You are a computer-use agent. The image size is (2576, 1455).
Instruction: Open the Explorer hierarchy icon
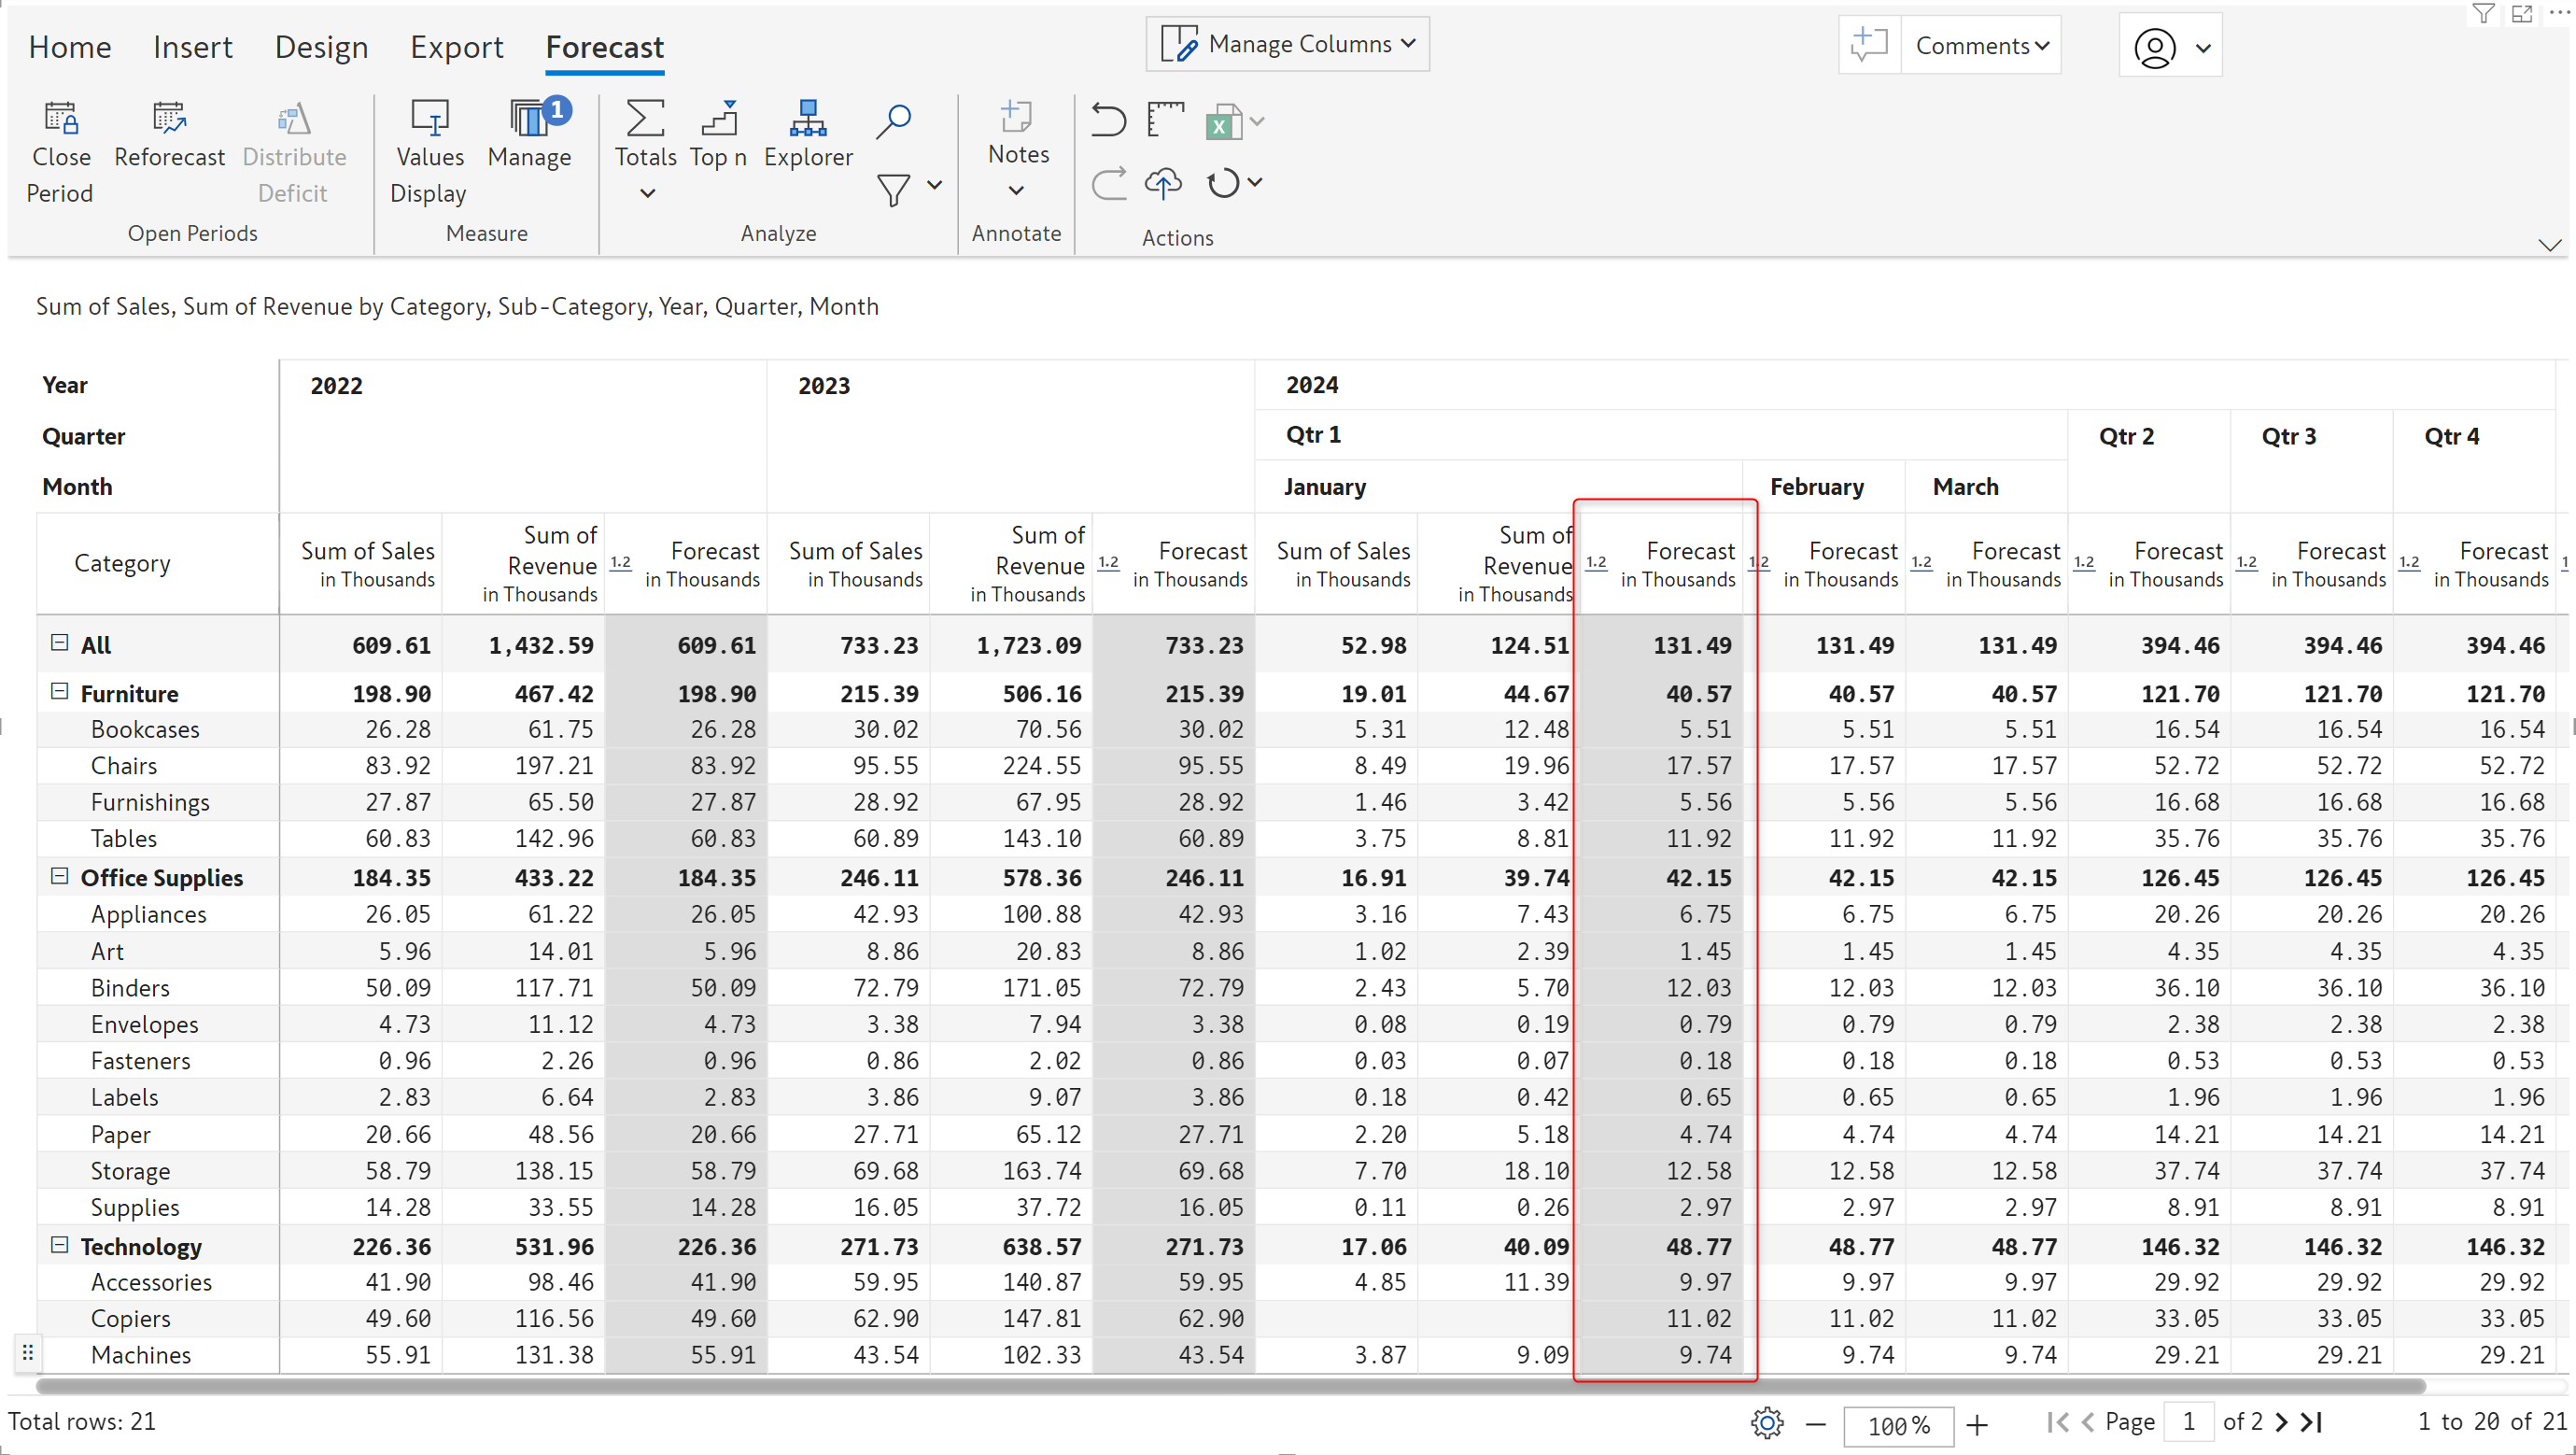pos(807,119)
